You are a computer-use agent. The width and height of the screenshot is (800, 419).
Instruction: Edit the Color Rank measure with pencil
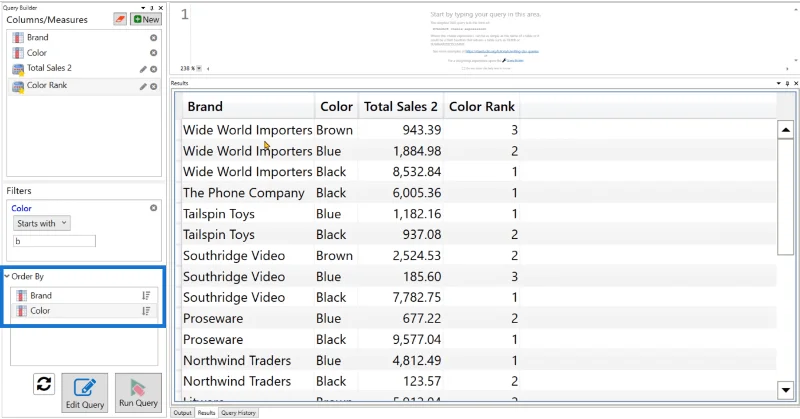point(143,87)
